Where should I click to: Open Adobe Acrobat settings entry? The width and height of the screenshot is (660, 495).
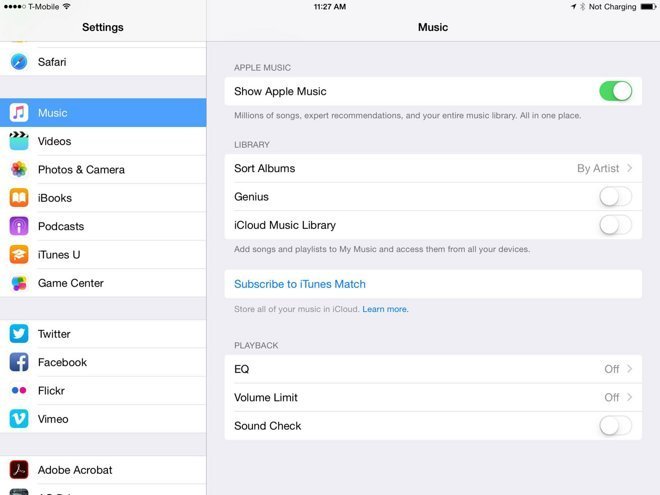pyautogui.click(x=75, y=470)
